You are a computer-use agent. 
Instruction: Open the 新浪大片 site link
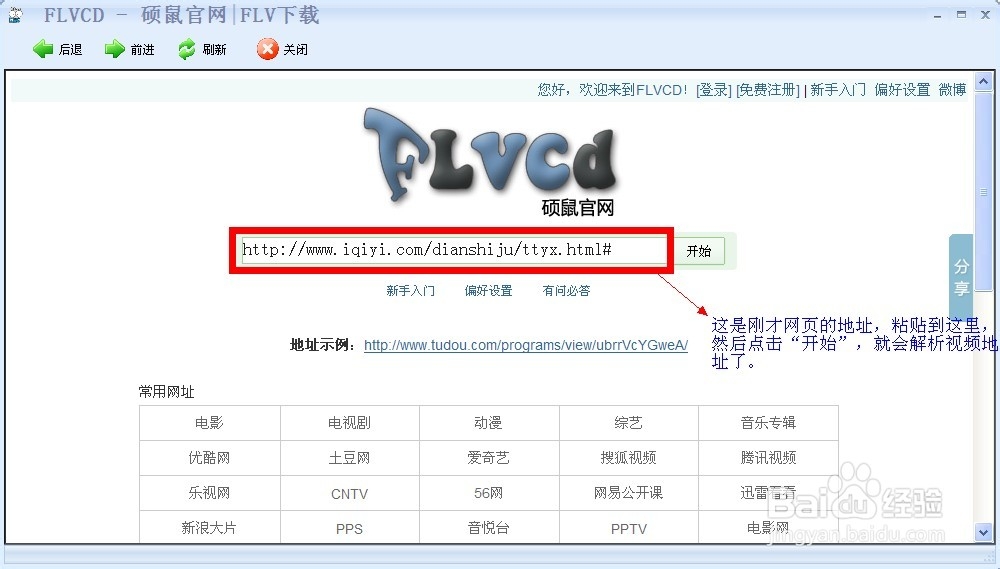pyautogui.click(x=209, y=528)
